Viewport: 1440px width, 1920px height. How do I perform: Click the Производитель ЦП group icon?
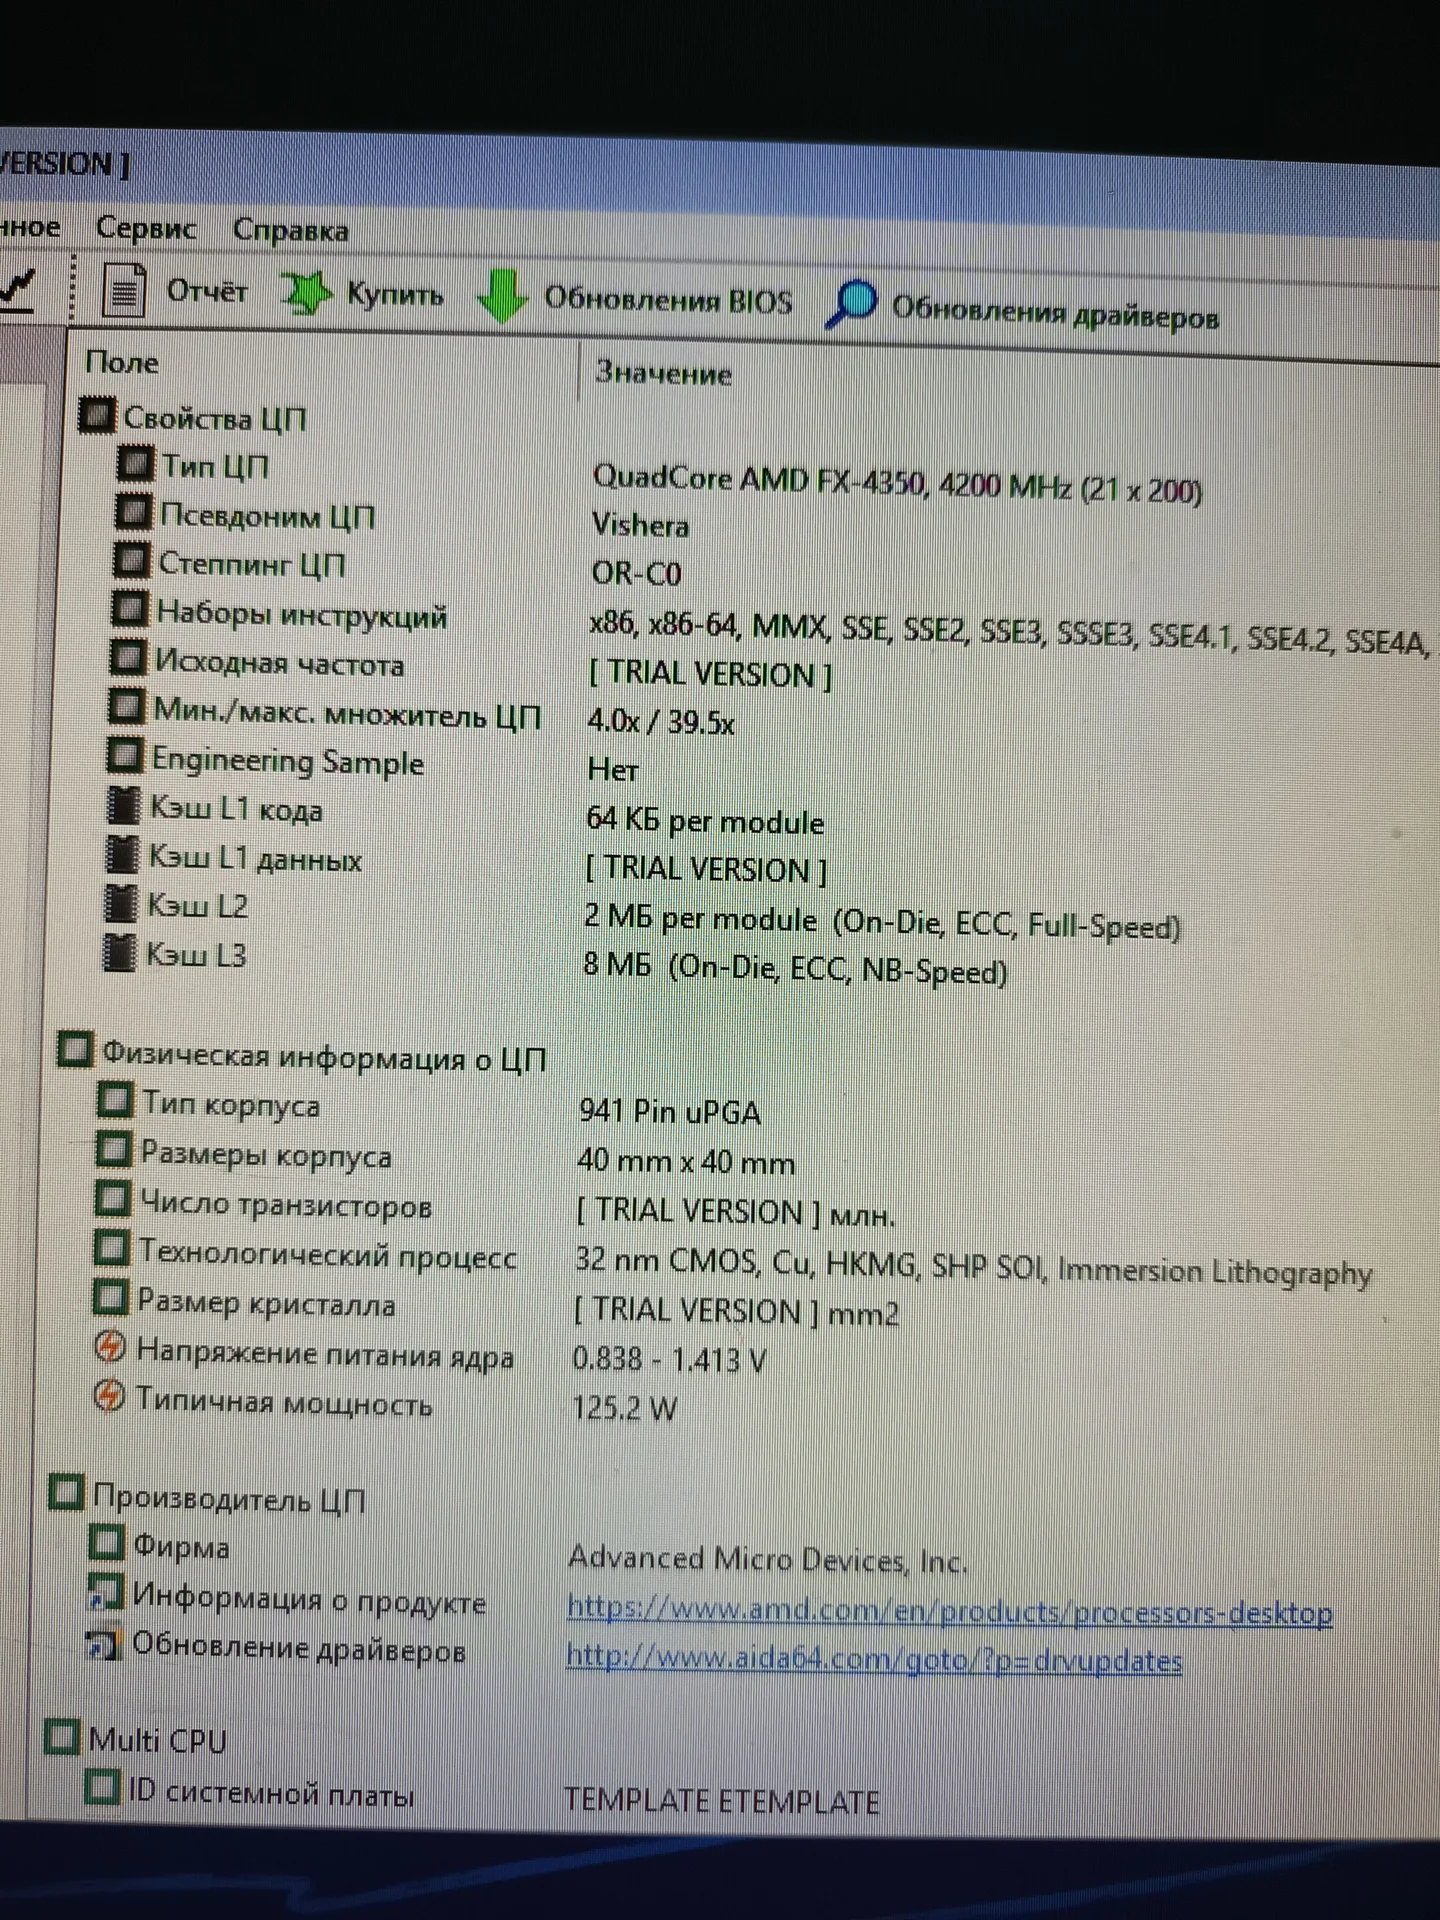click(66, 1492)
